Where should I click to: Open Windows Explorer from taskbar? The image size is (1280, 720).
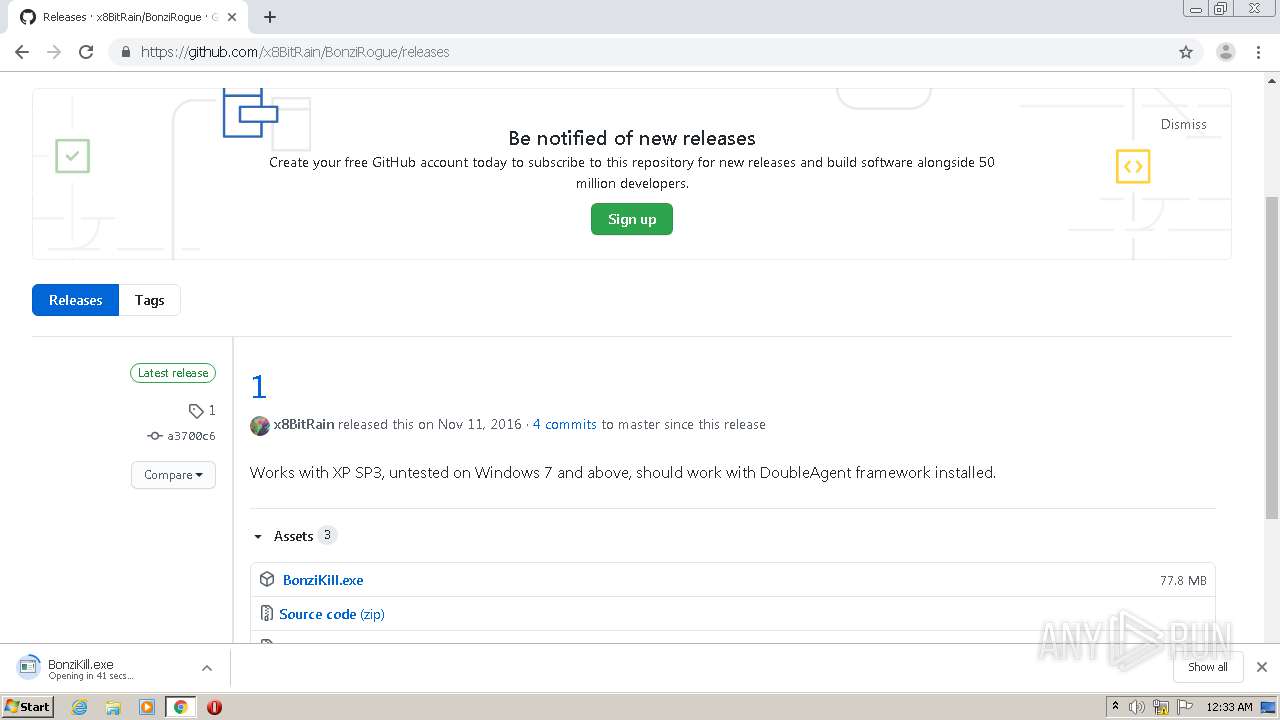click(x=113, y=707)
